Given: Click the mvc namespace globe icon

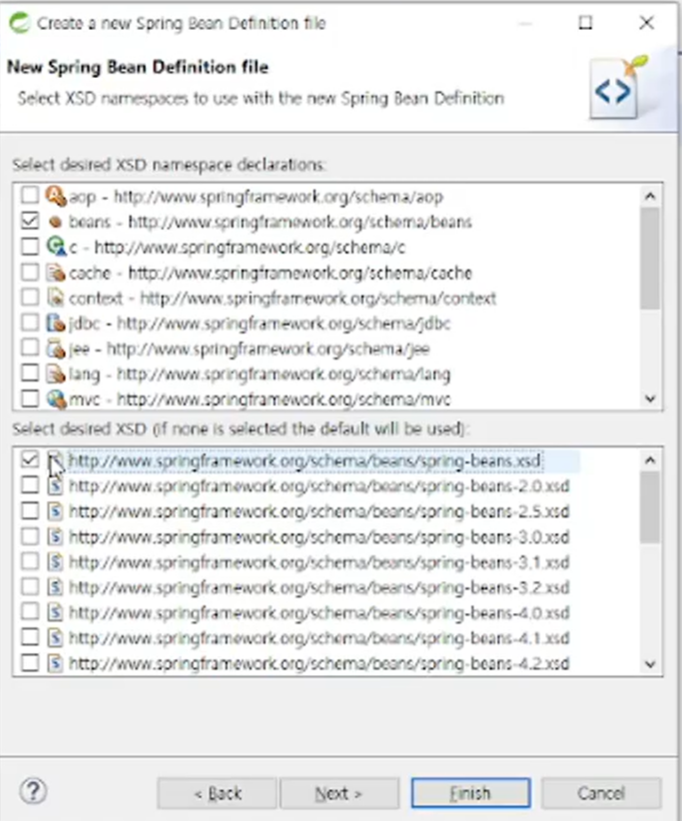Looking at the screenshot, I should [x=55, y=400].
